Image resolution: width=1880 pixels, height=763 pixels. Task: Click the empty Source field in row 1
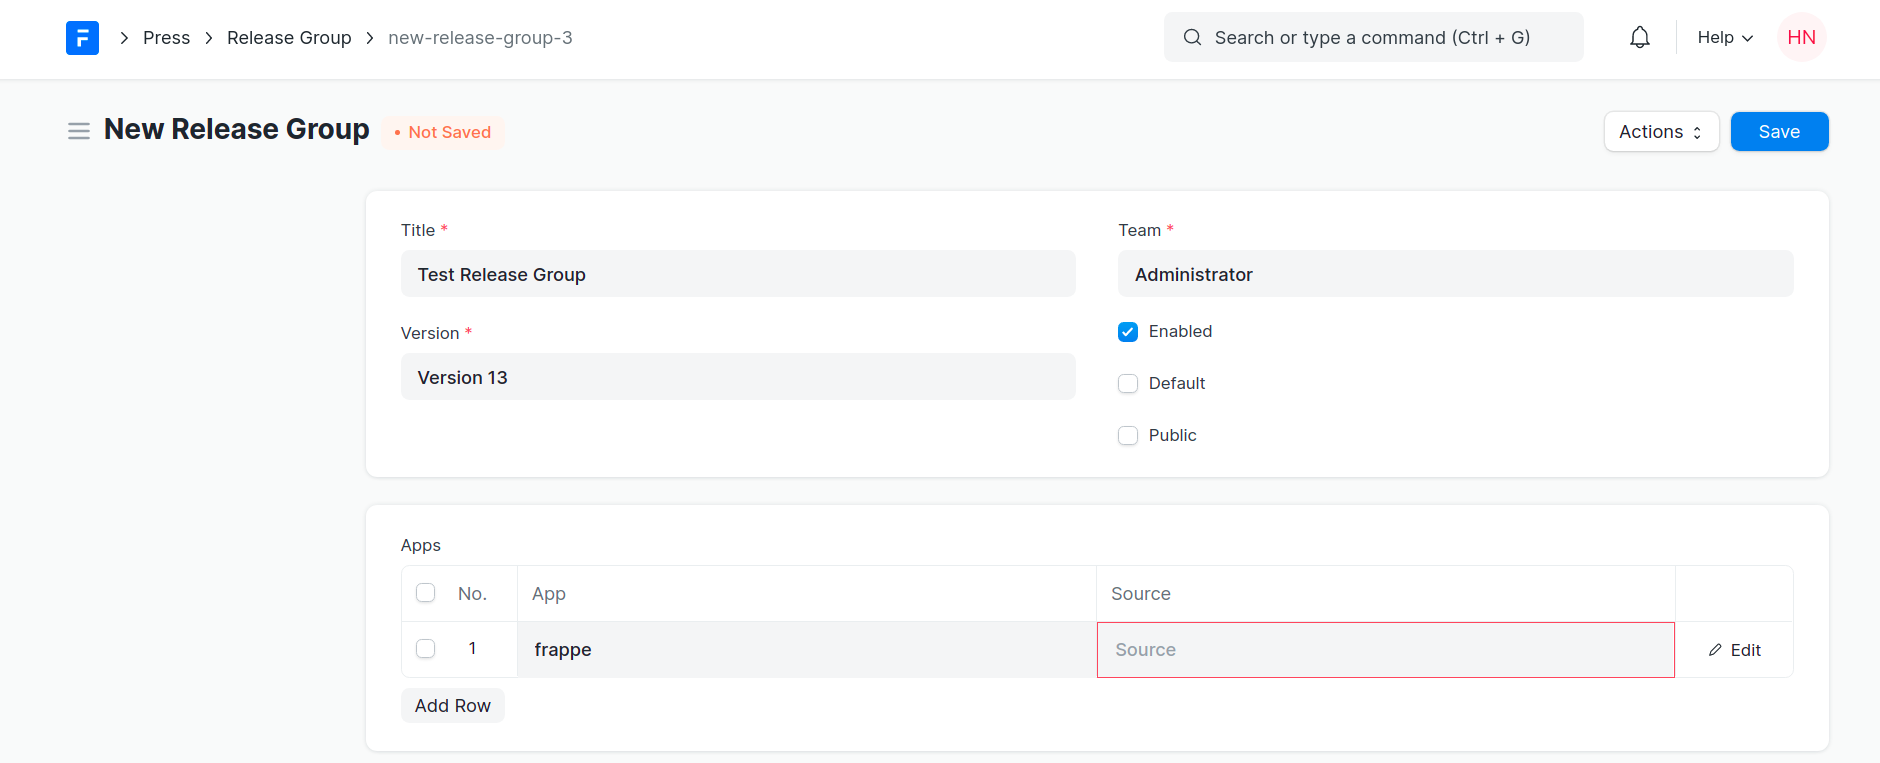[x=1385, y=650]
